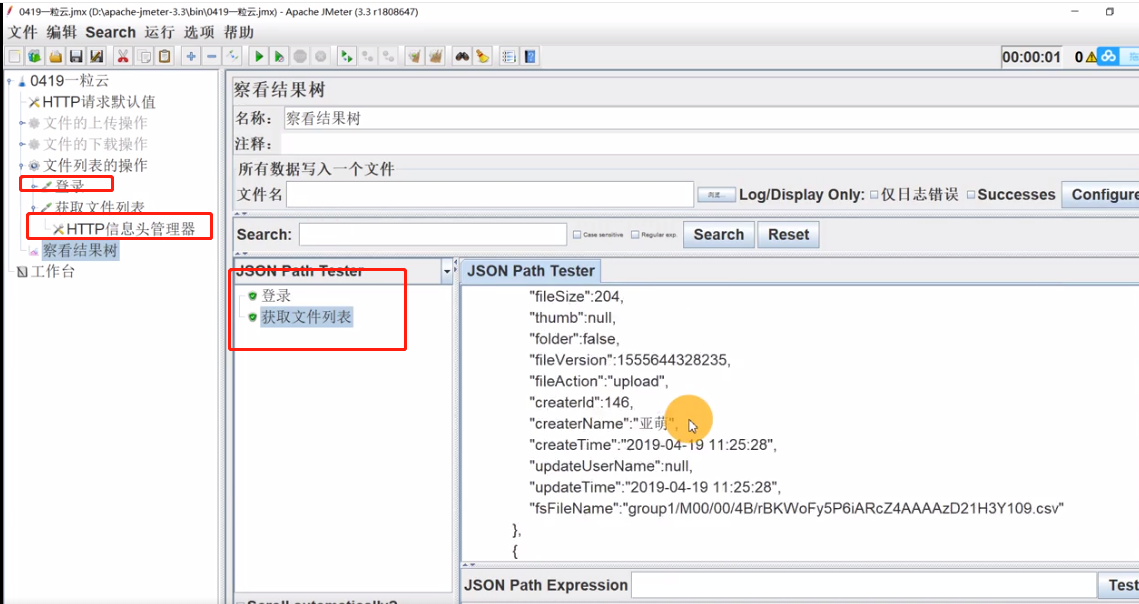This screenshot has width=1139, height=604.
Task: Open the 编辑 menu
Action: point(61,32)
